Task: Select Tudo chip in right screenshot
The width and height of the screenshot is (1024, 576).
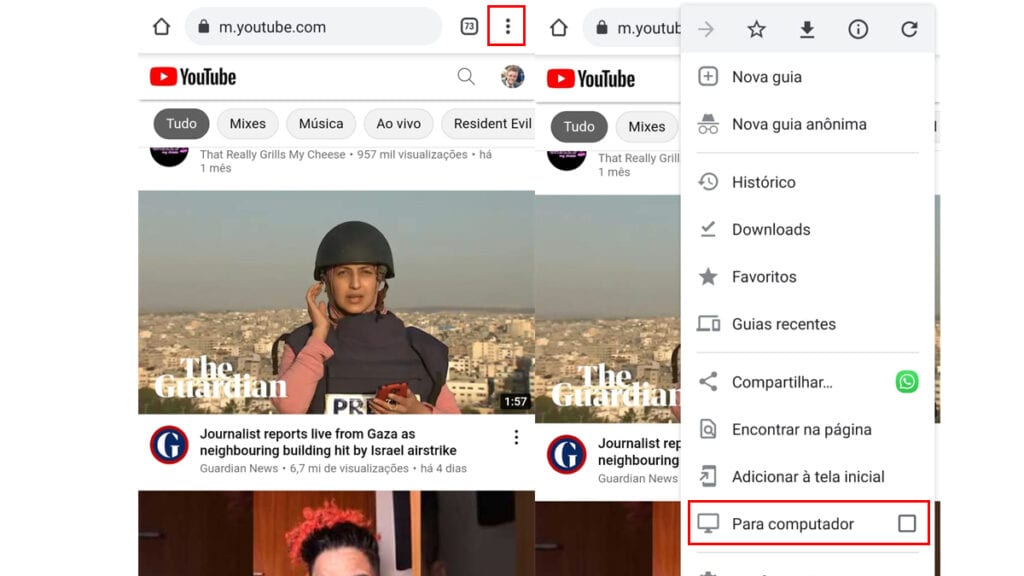Action: 579,127
